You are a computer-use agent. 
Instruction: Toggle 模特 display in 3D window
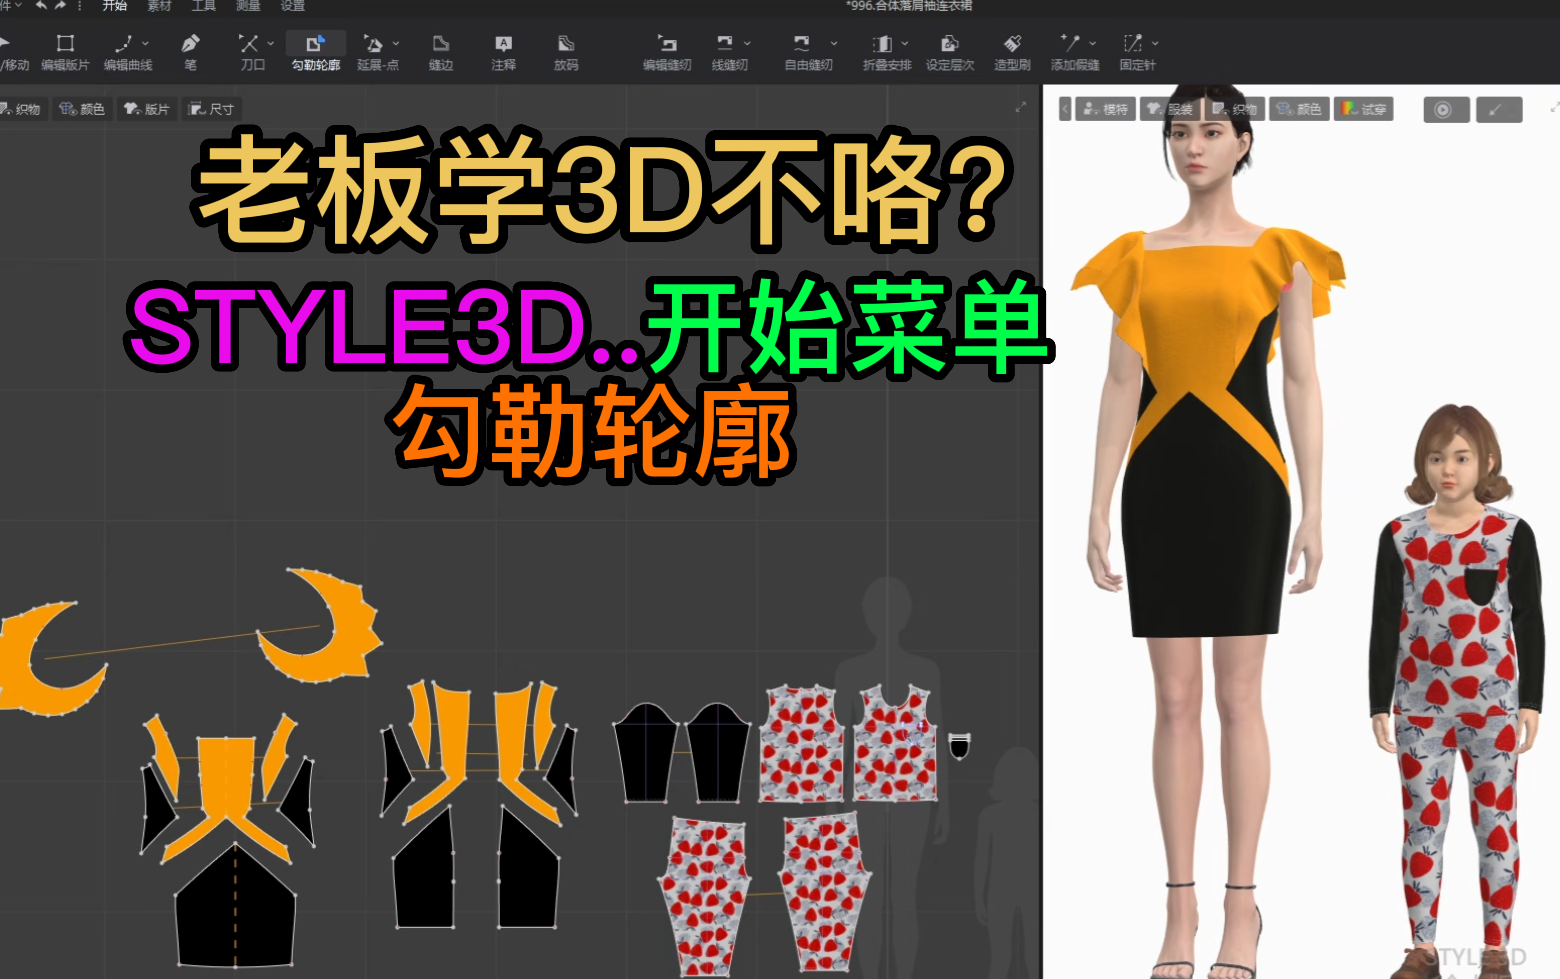[1105, 109]
